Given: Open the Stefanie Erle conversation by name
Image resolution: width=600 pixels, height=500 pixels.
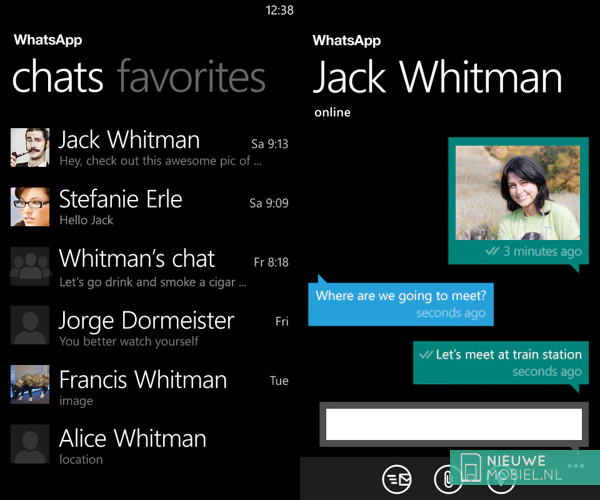Looking at the screenshot, I should point(121,199).
